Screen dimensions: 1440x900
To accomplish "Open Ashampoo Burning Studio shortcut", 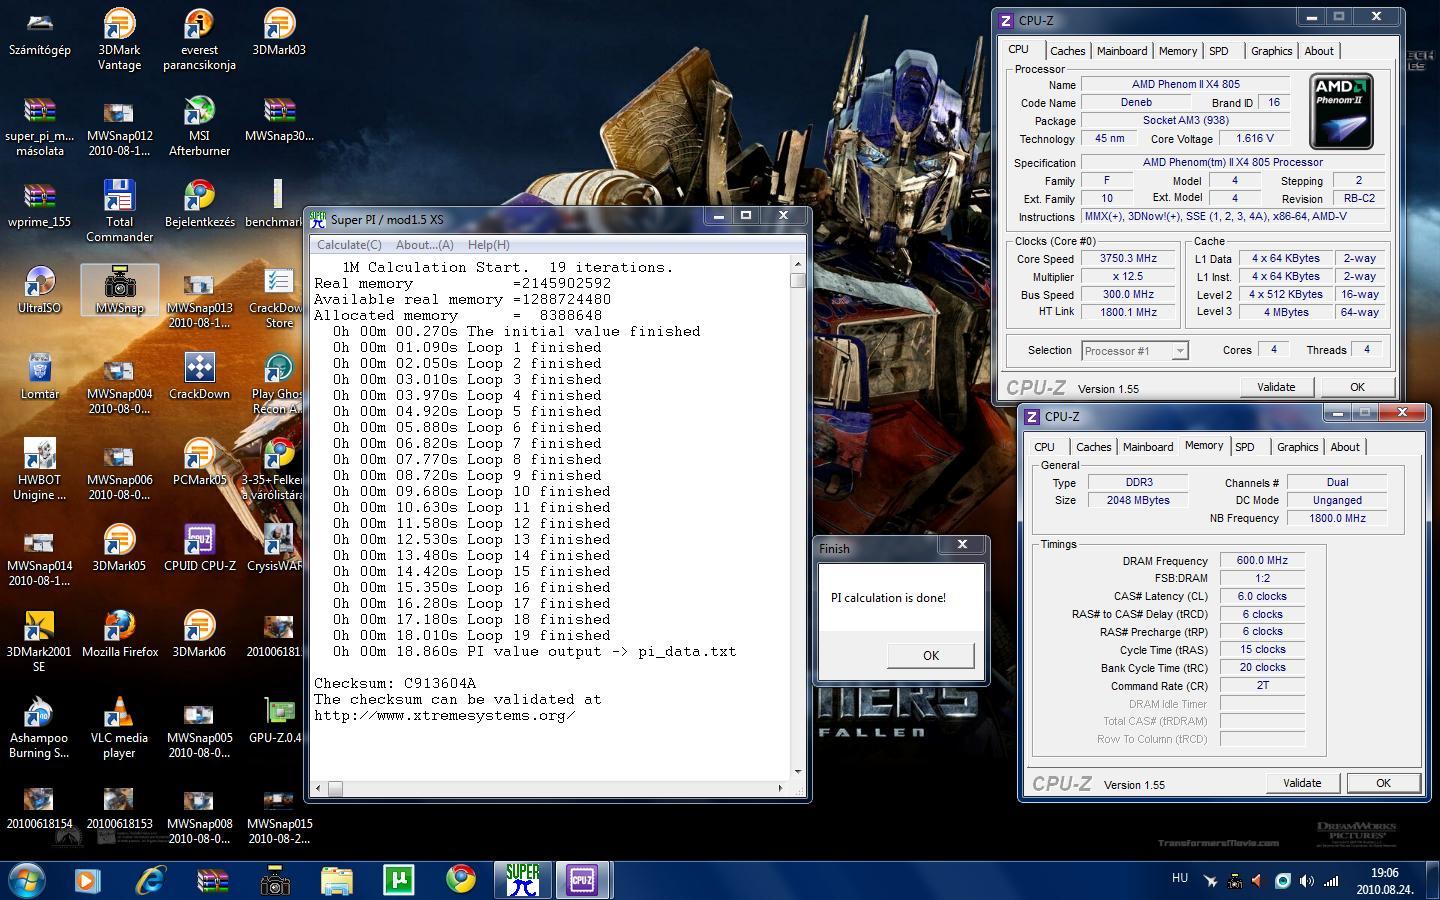I will point(39,727).
